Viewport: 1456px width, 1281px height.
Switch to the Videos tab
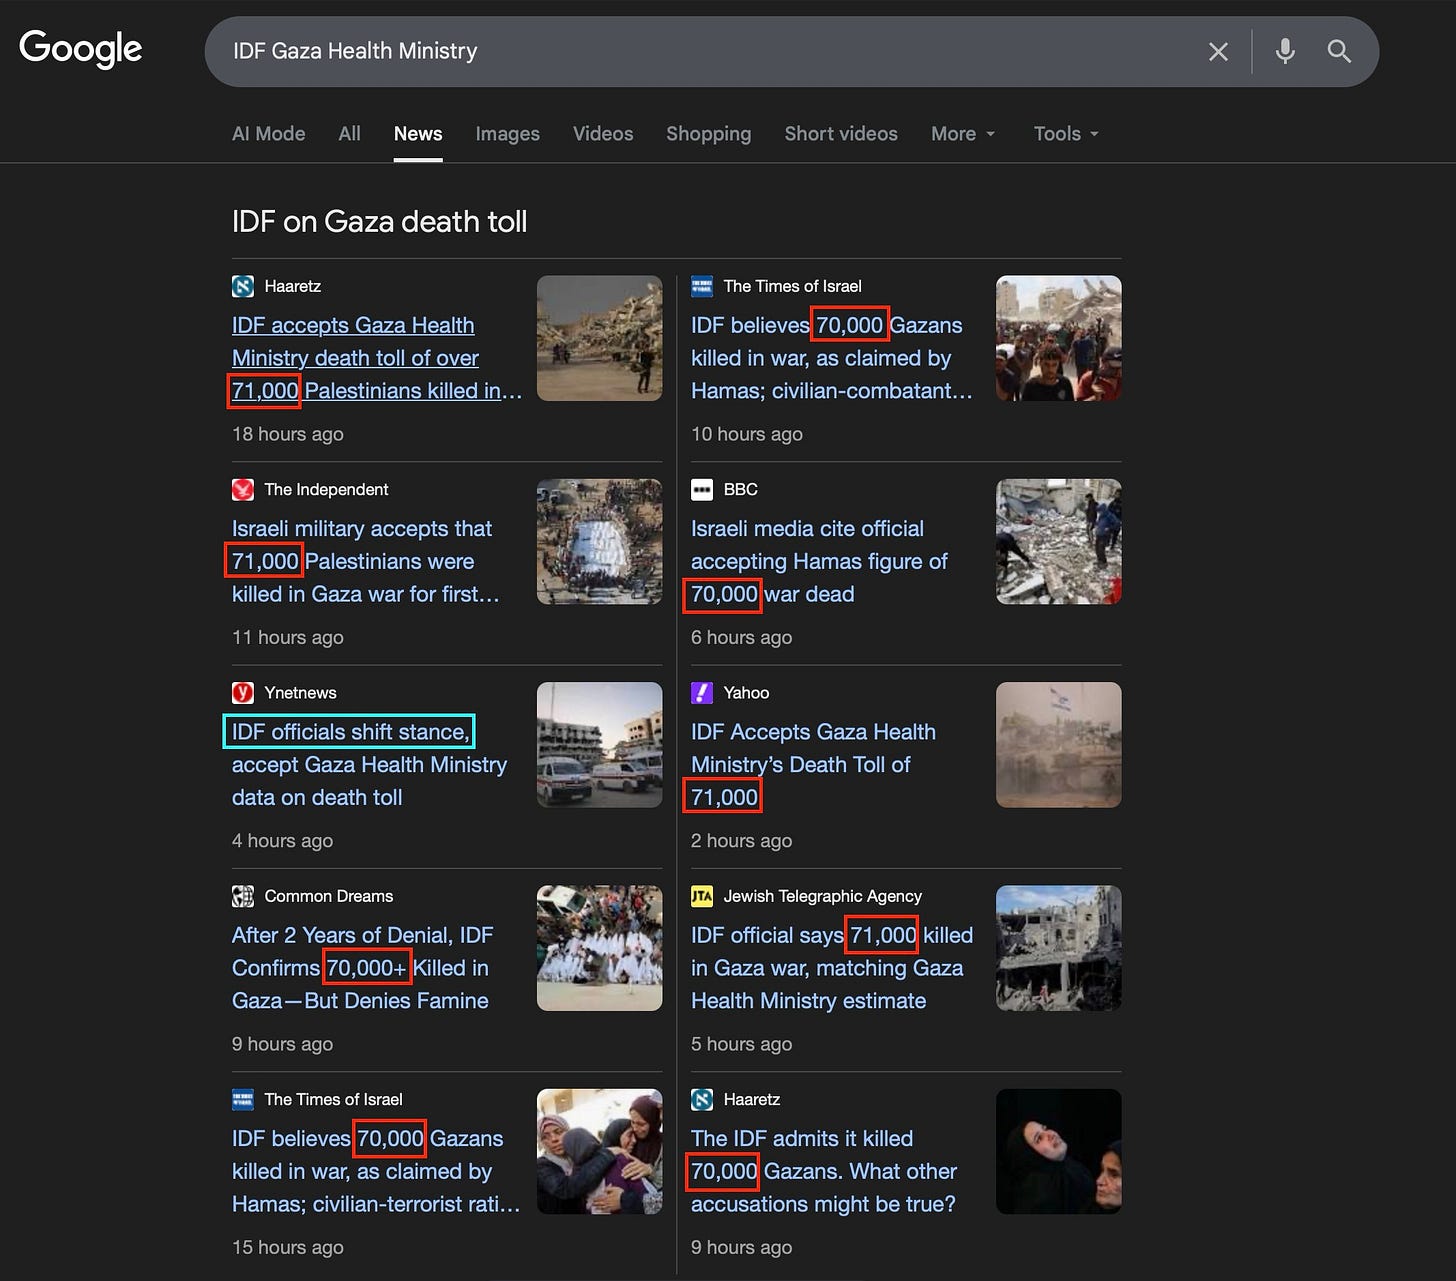(603, 134)
